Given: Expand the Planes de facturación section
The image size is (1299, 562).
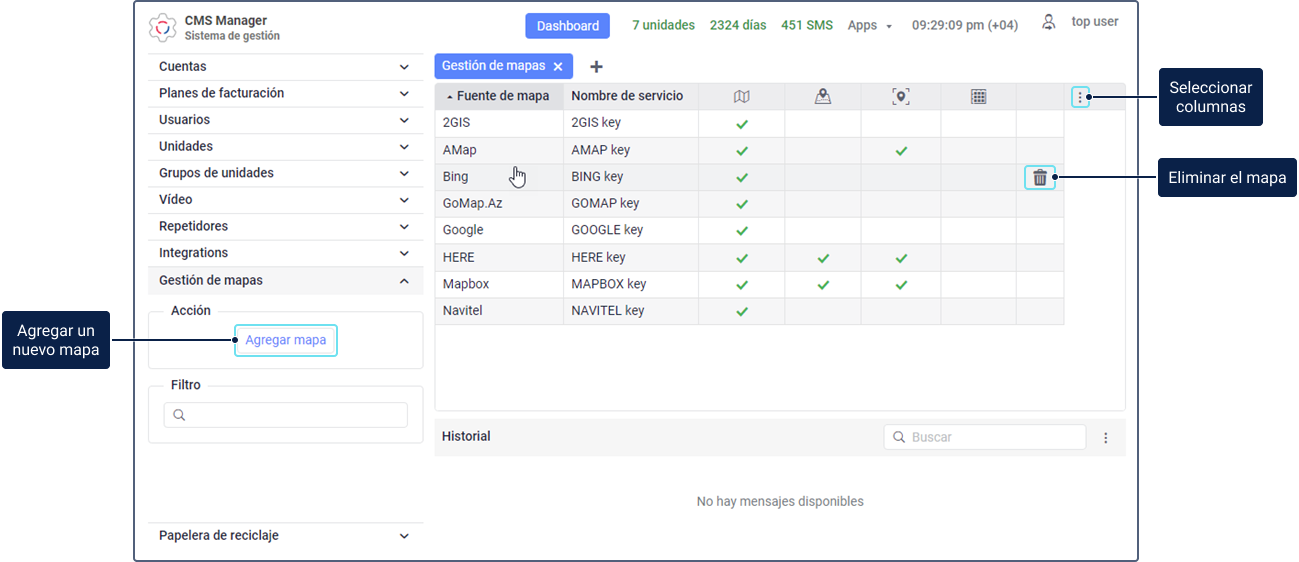Looking at the screenshot, I should (404, 94).
